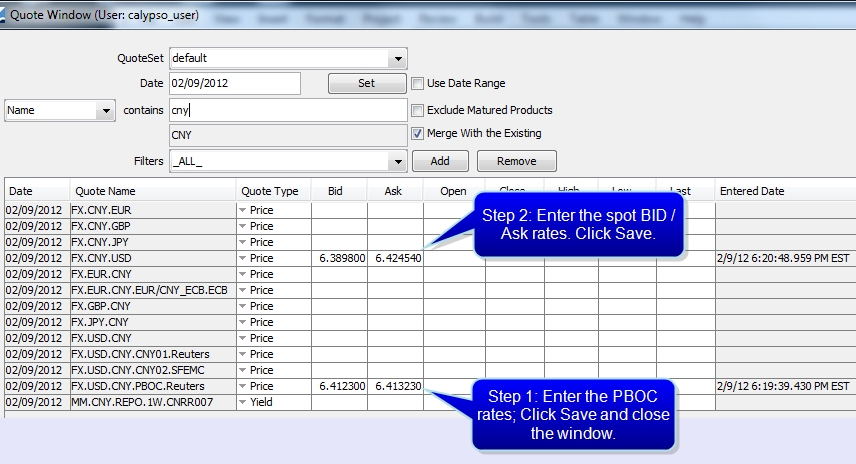856x464 pixels.
Task: Click the Open column header
Action: [x=453, y=191]
